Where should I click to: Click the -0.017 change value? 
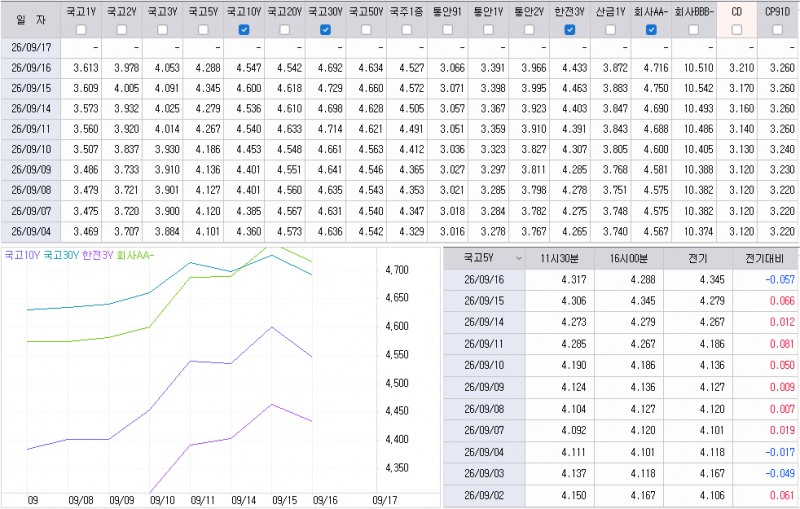(780, 452)
